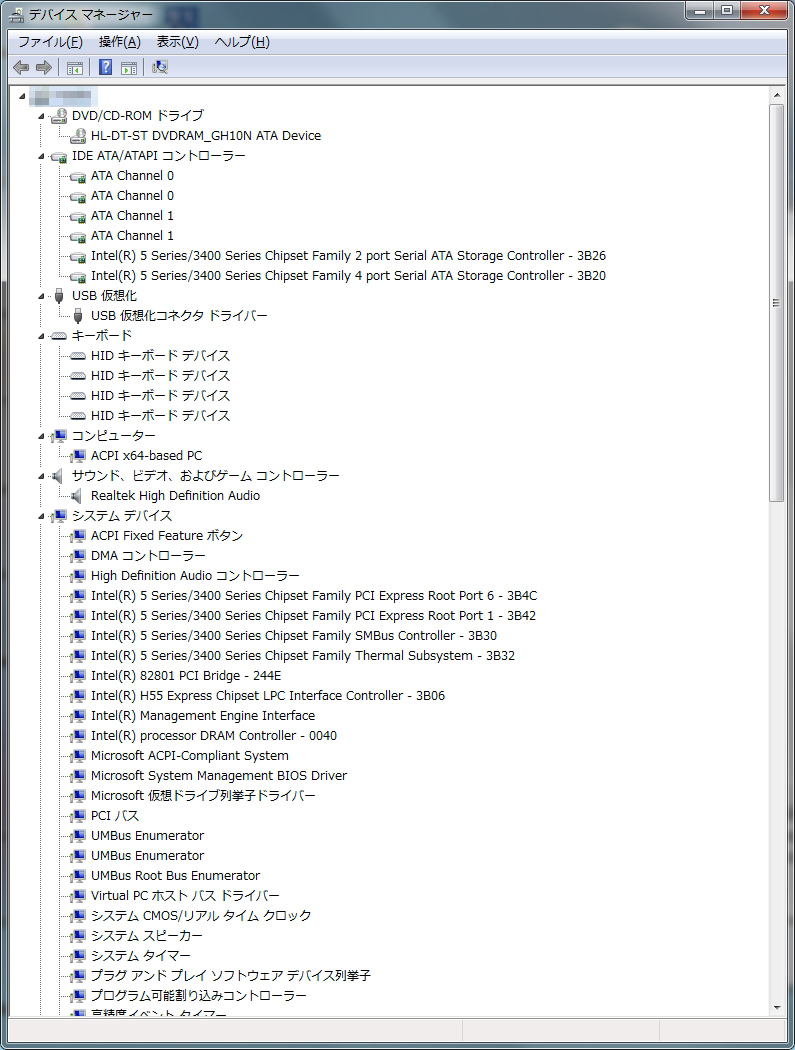795x1050 pixels.
Task: Collapse the USB 仮想化 category
Action: click(42, 296)
